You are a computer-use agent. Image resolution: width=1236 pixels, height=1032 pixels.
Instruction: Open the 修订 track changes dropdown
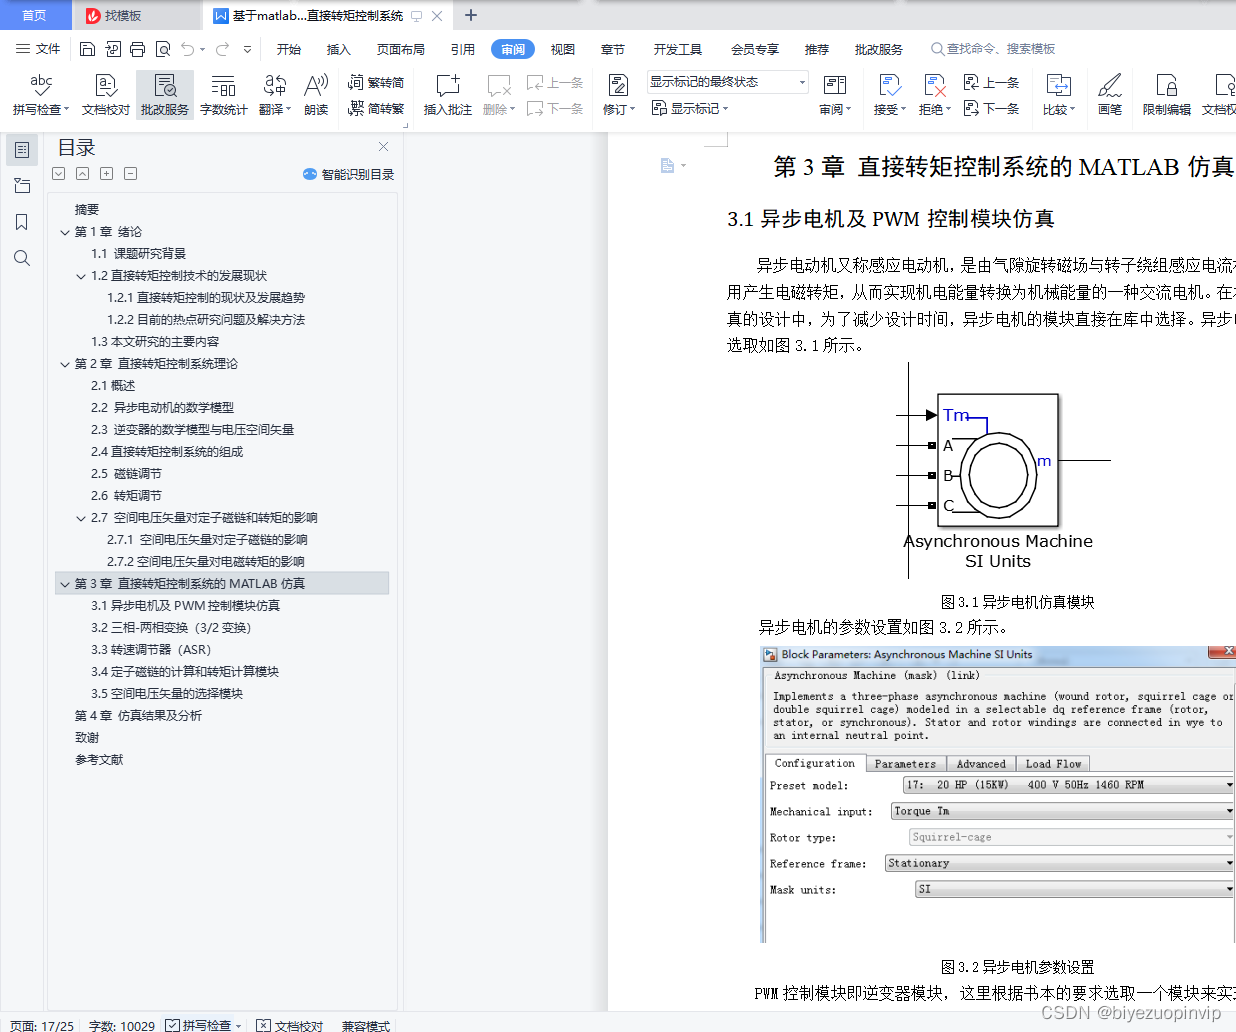[617, 108]
